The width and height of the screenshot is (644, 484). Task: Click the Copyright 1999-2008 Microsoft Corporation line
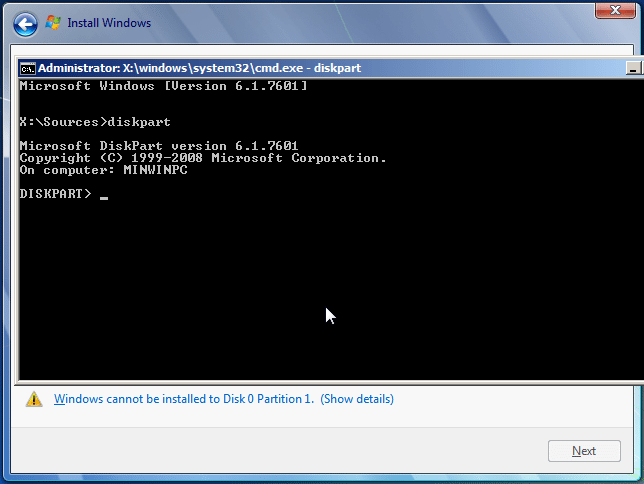click(x=203, y=158)
